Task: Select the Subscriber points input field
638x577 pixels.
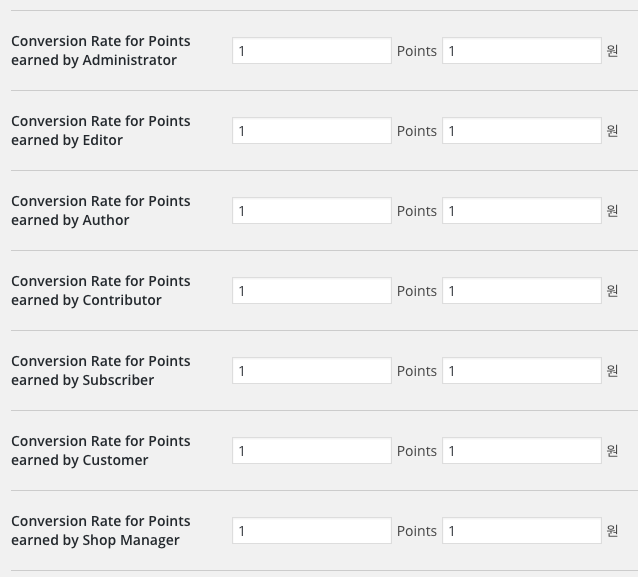Action: coord(312,370)
